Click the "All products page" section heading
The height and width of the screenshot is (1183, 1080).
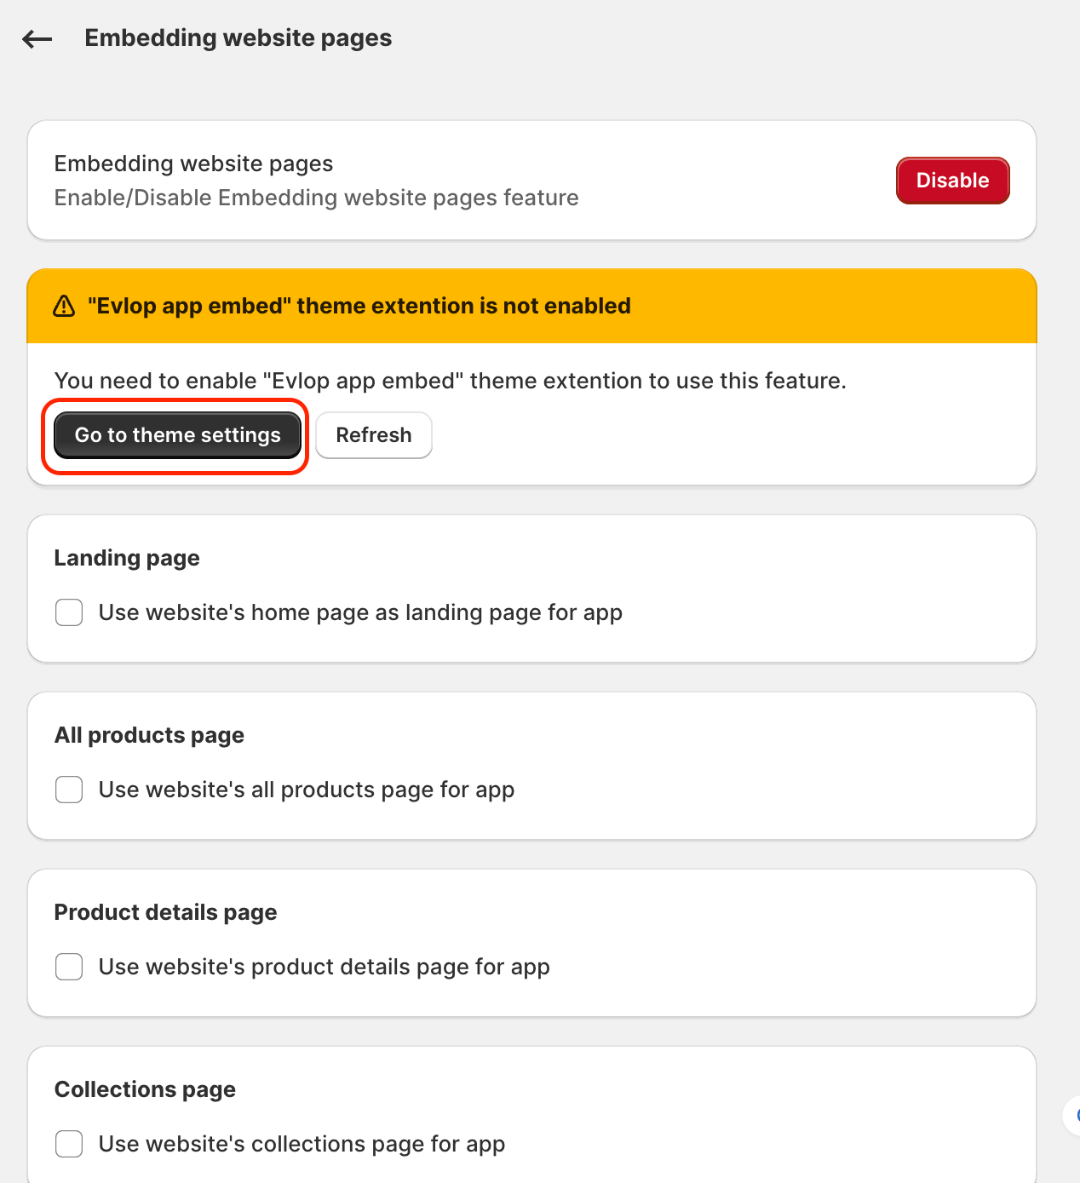point(149,735)
